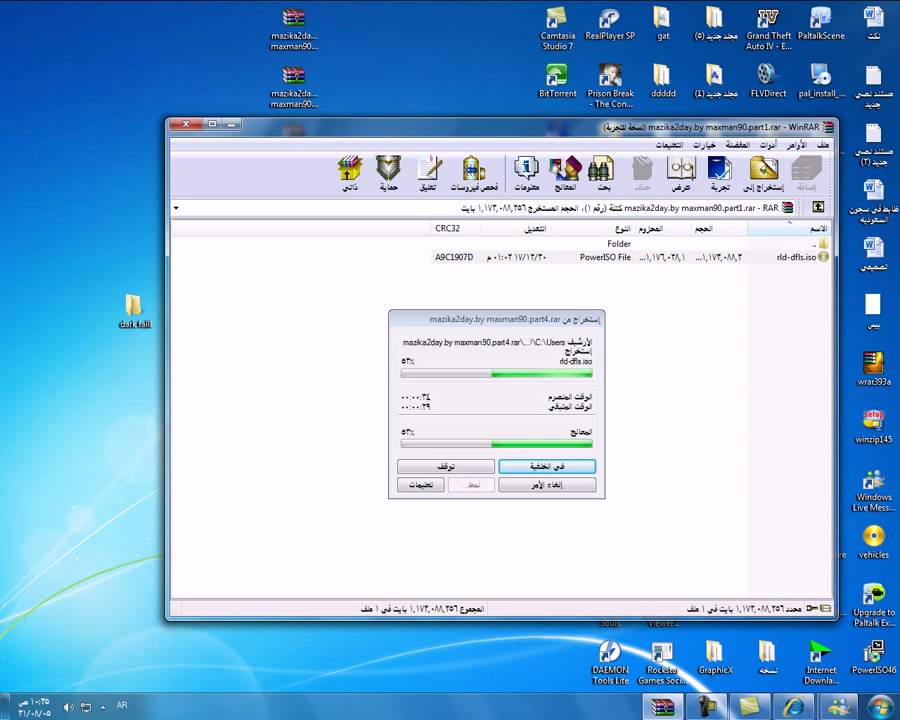Click the AR language indicator
This screenshot has width=900, height=720.
click(122, 705)
